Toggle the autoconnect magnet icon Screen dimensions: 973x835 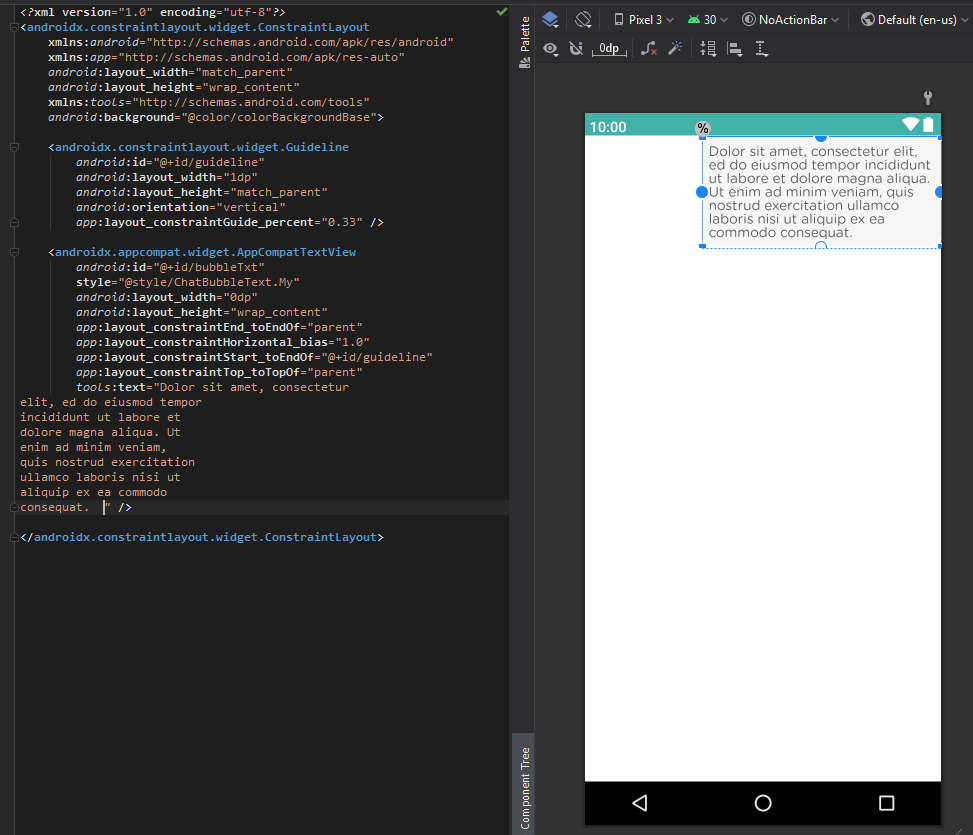(576, 48)
